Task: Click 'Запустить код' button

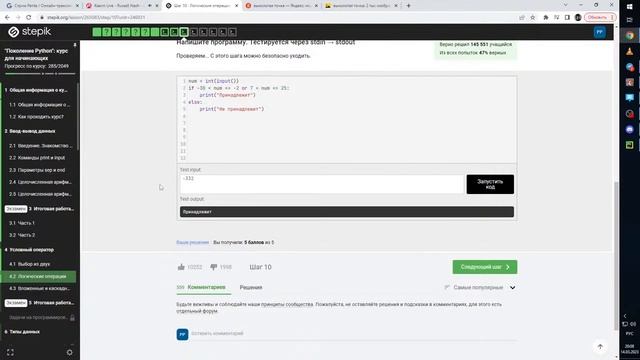Action: click(490, 184)
